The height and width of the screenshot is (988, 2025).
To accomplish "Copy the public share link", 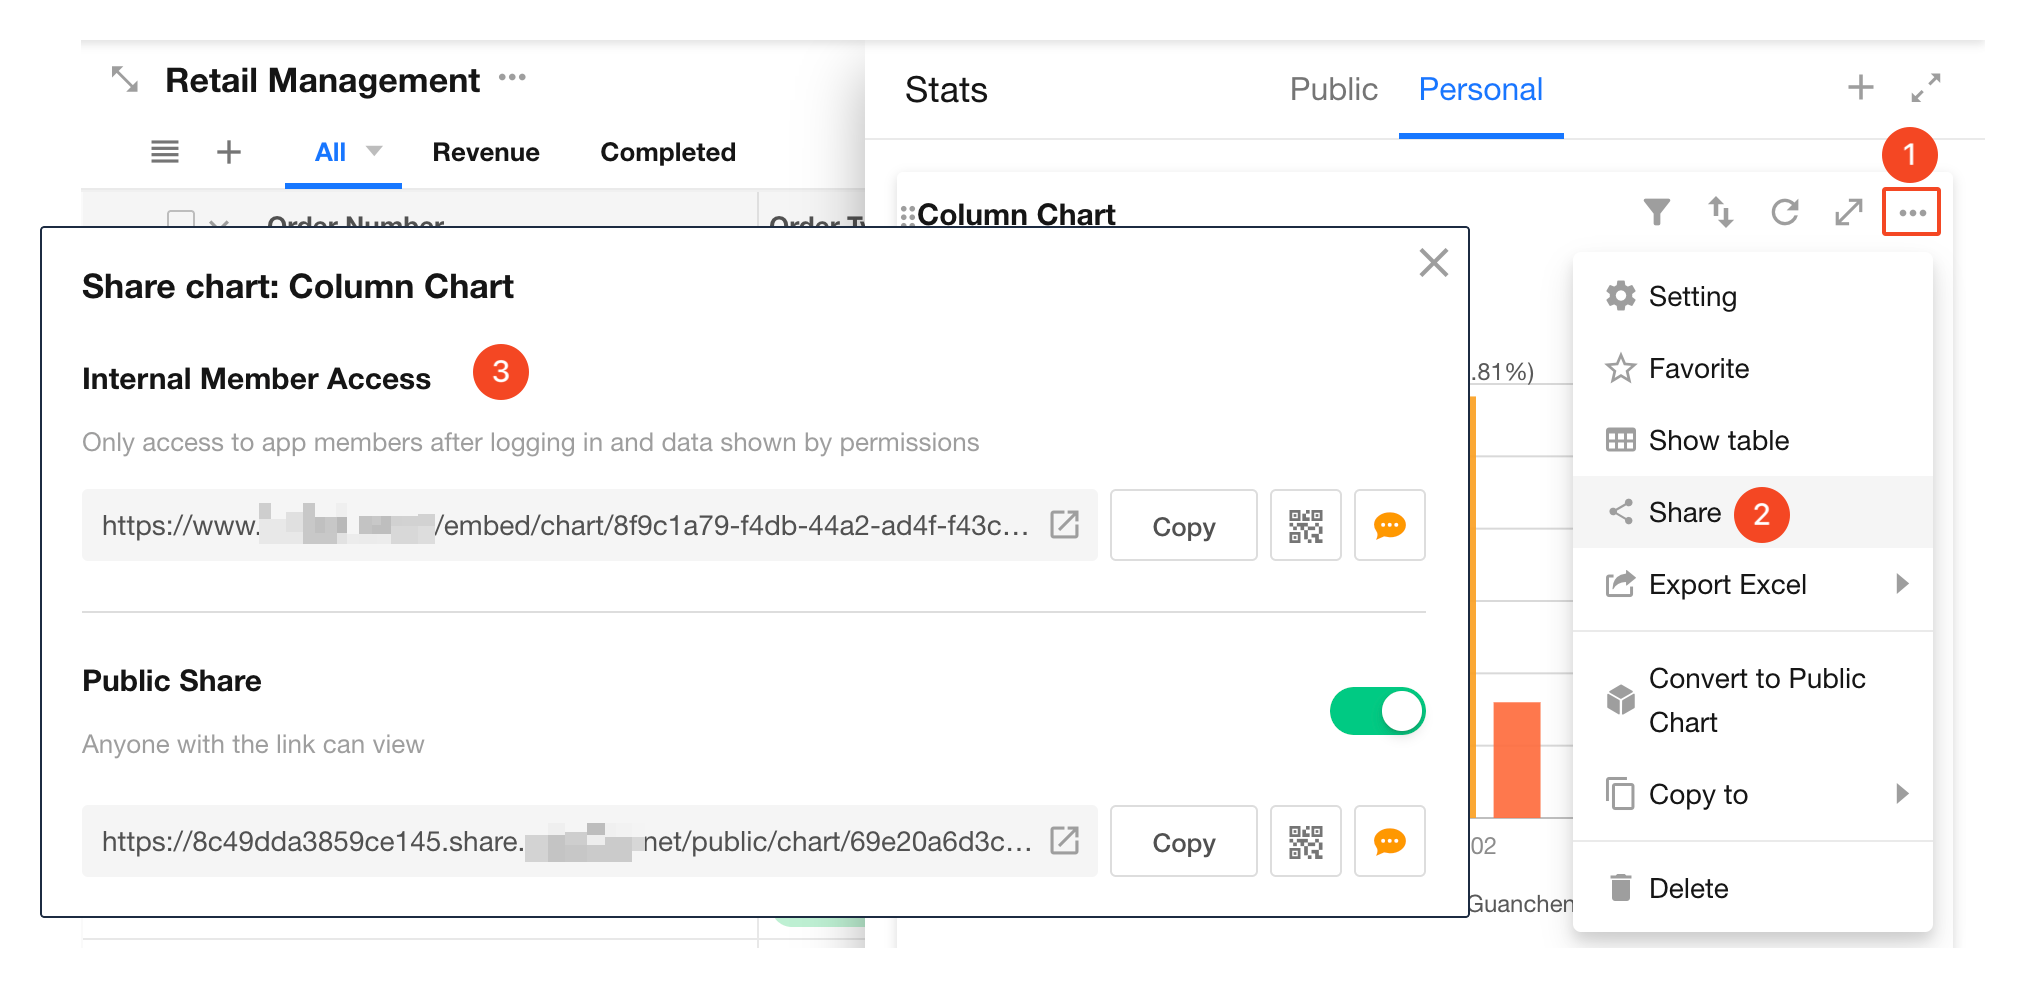I will (x=1183, y=842).
